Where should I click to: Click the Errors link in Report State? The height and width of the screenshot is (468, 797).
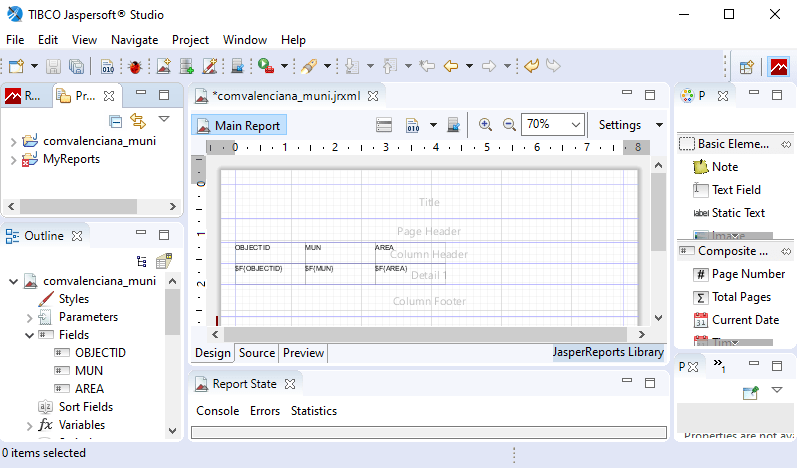click(265, 411)
